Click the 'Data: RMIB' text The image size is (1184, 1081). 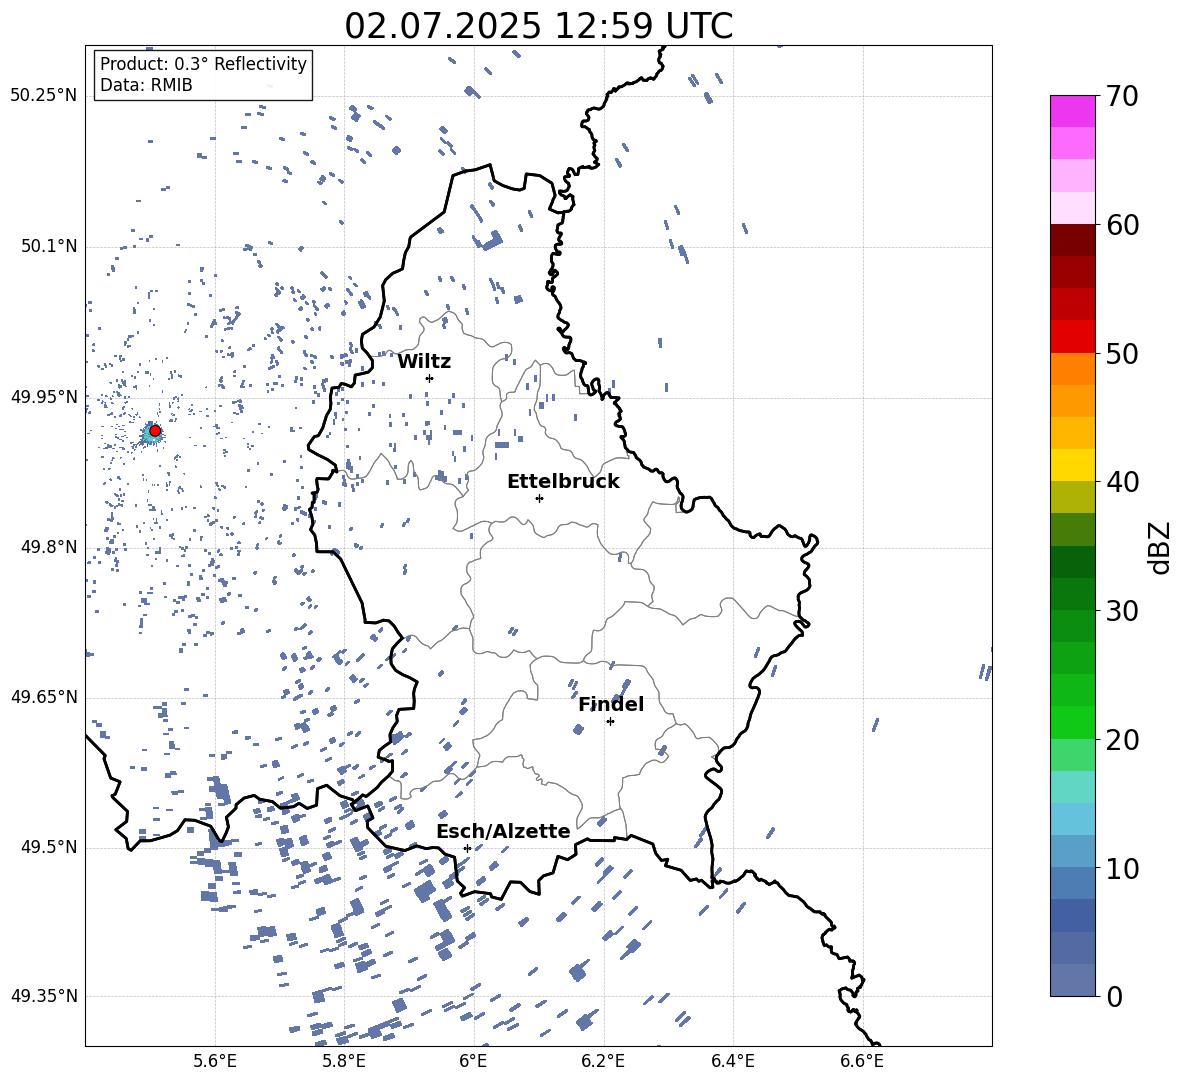click(146, 85)
